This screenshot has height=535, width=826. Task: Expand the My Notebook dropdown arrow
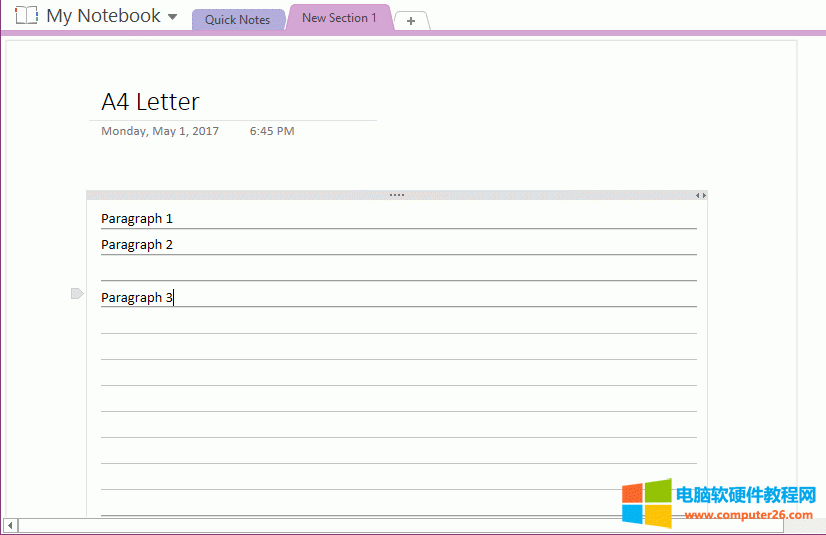173,17
